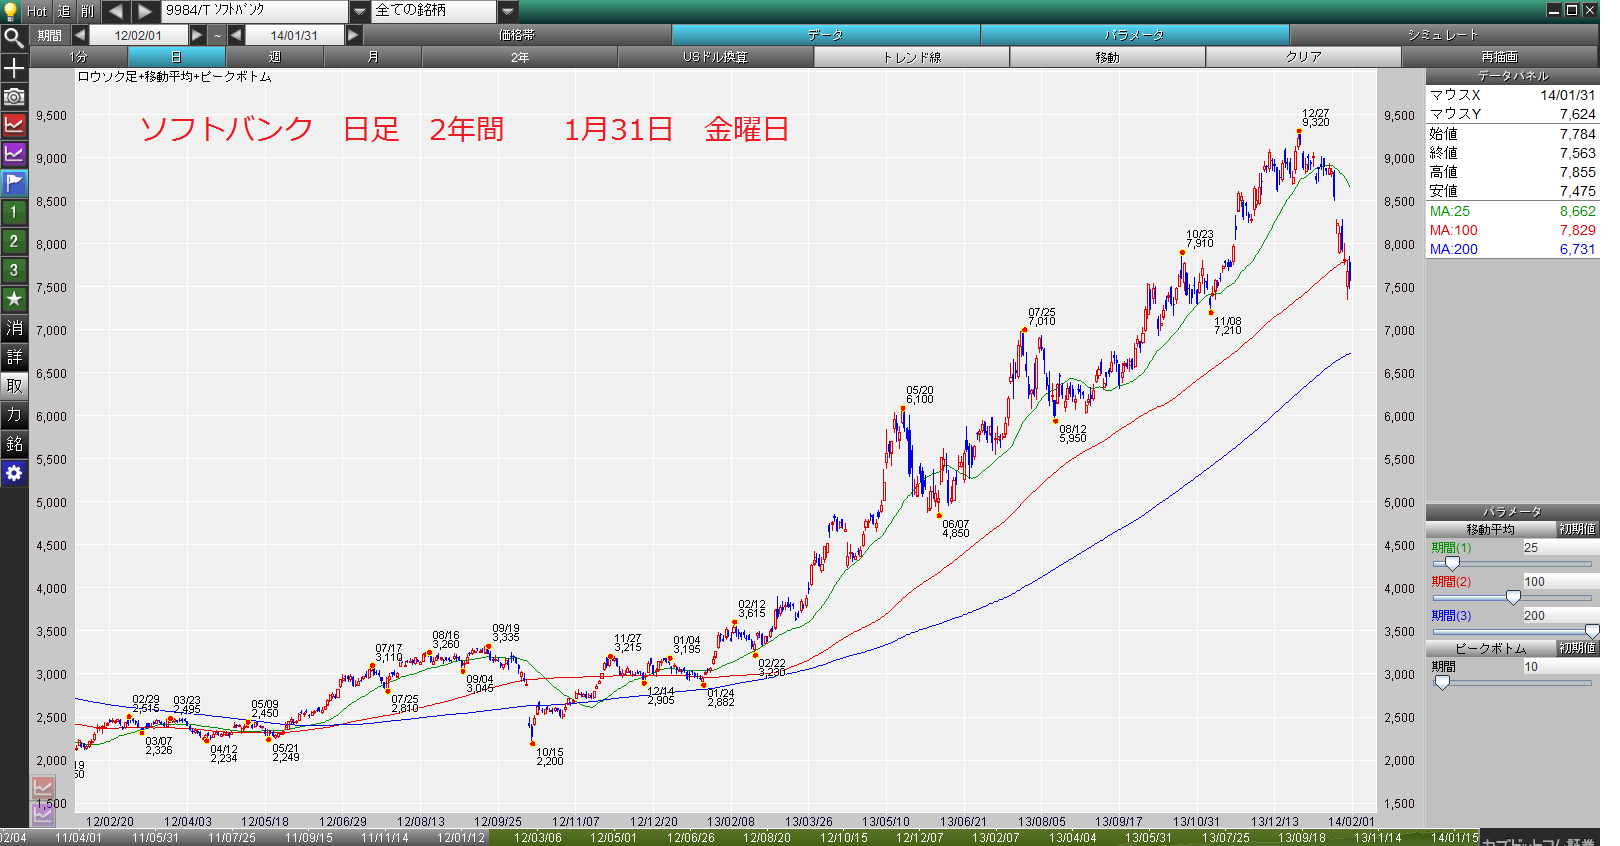This screenshot has width=1620, height=846.
Task: Switch to the 週 weekly timeframe tab
Action: pyautogui.click(x=275, y=57)
